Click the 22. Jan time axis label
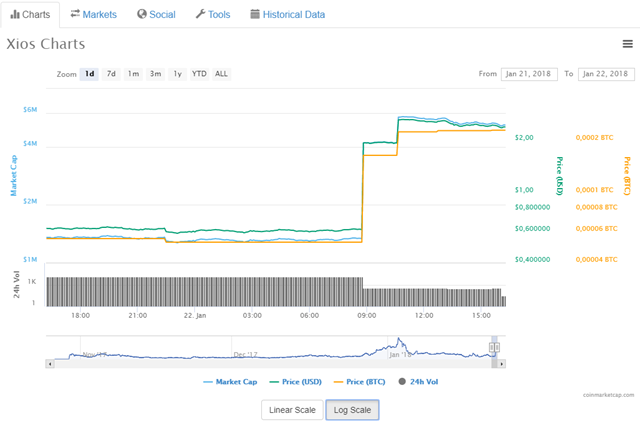The height and width of the screenshot is (423, 640). [195, 316]
